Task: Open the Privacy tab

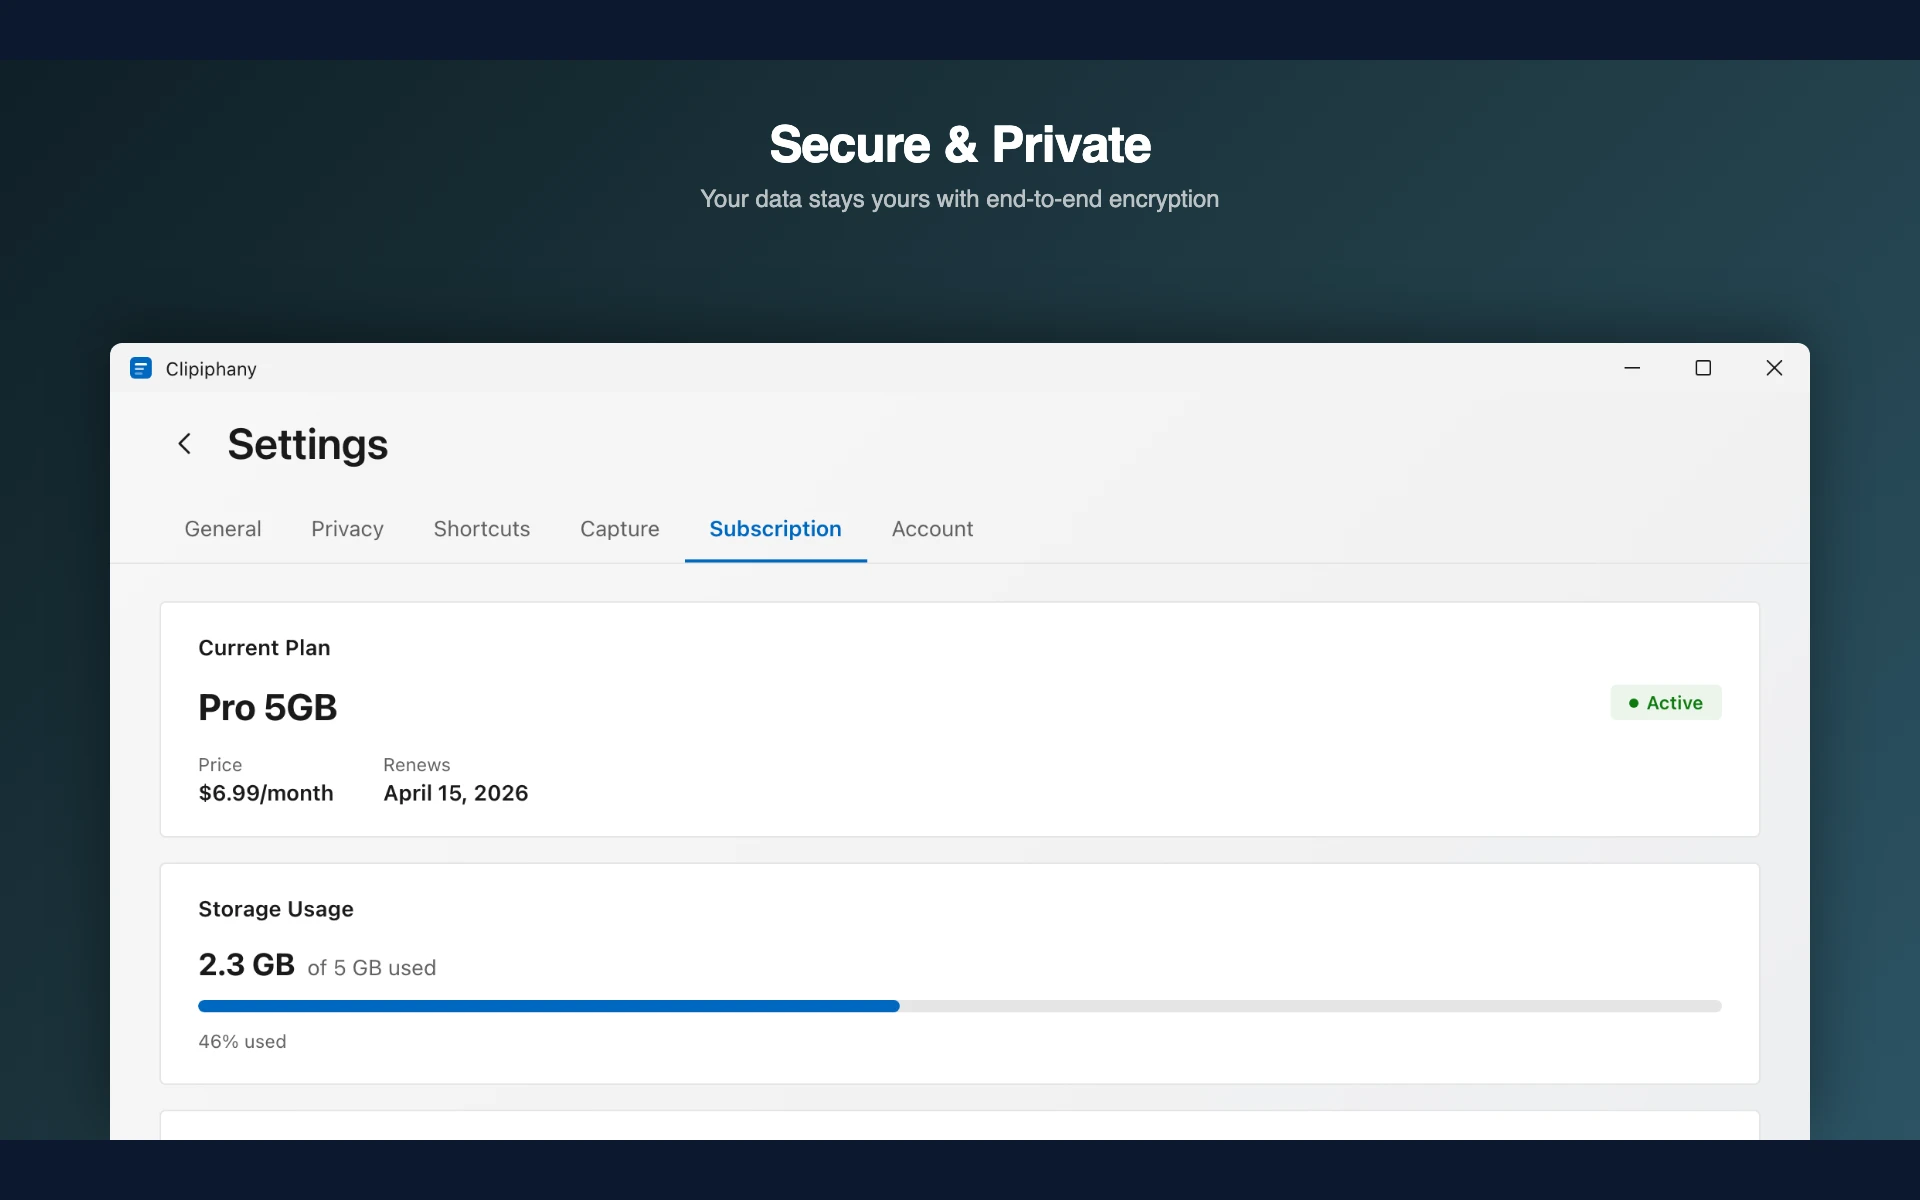Action: click(x=347, y=529)
